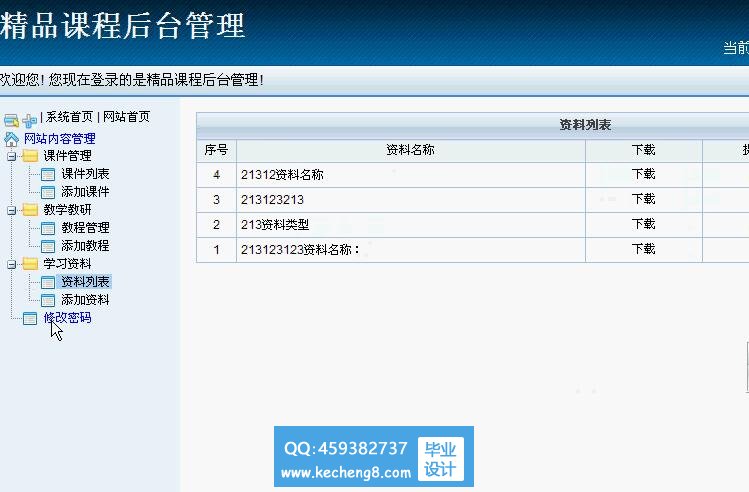
Task: Click the 教学教研 folder icon
Action: [31, 210]
